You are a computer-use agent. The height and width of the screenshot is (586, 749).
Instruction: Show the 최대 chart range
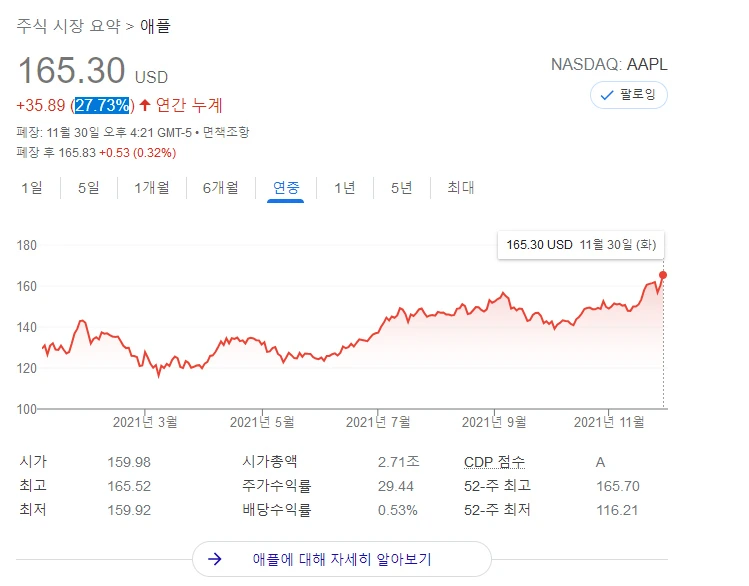(x=461, y=188)
